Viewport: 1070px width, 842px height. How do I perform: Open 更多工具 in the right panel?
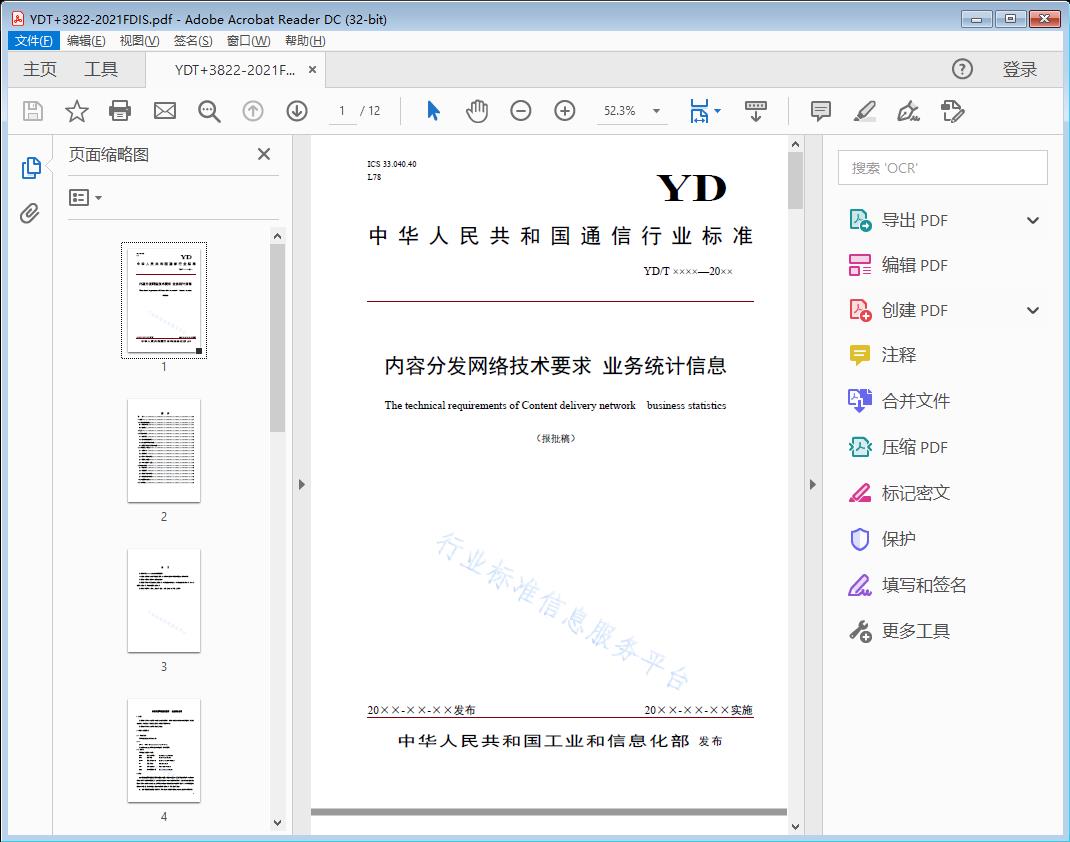pyautogui.click(x=916, y=631)
